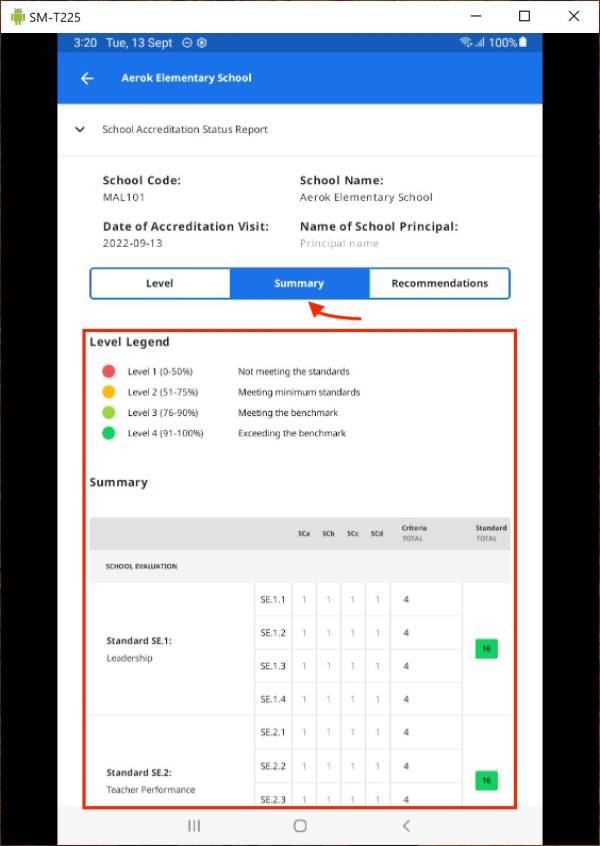The height and width of the screenshot is (846, 600).
Task: Click the green Level 4 legend dot
Action: (x=108, y=434)
